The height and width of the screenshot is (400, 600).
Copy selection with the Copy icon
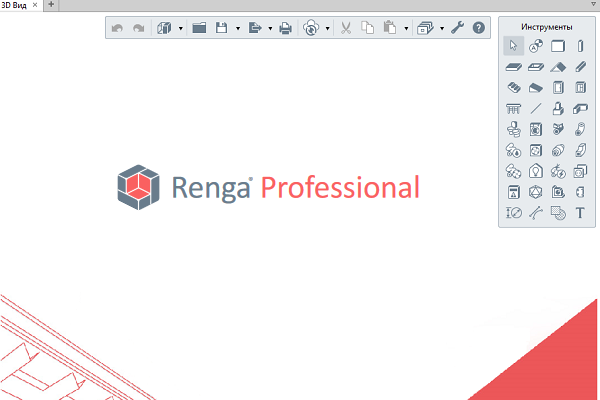(x=368, y=28)
